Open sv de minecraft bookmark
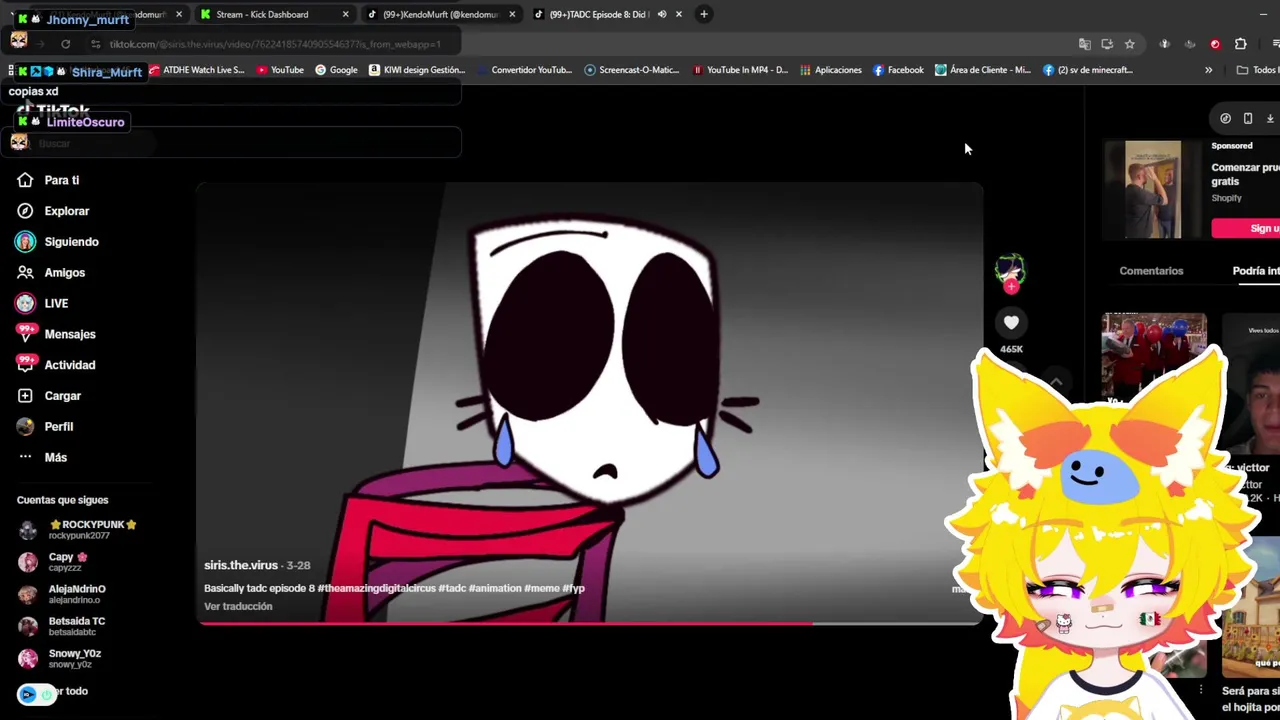This screenshot has height=720, width=1280. (1088, 70)
